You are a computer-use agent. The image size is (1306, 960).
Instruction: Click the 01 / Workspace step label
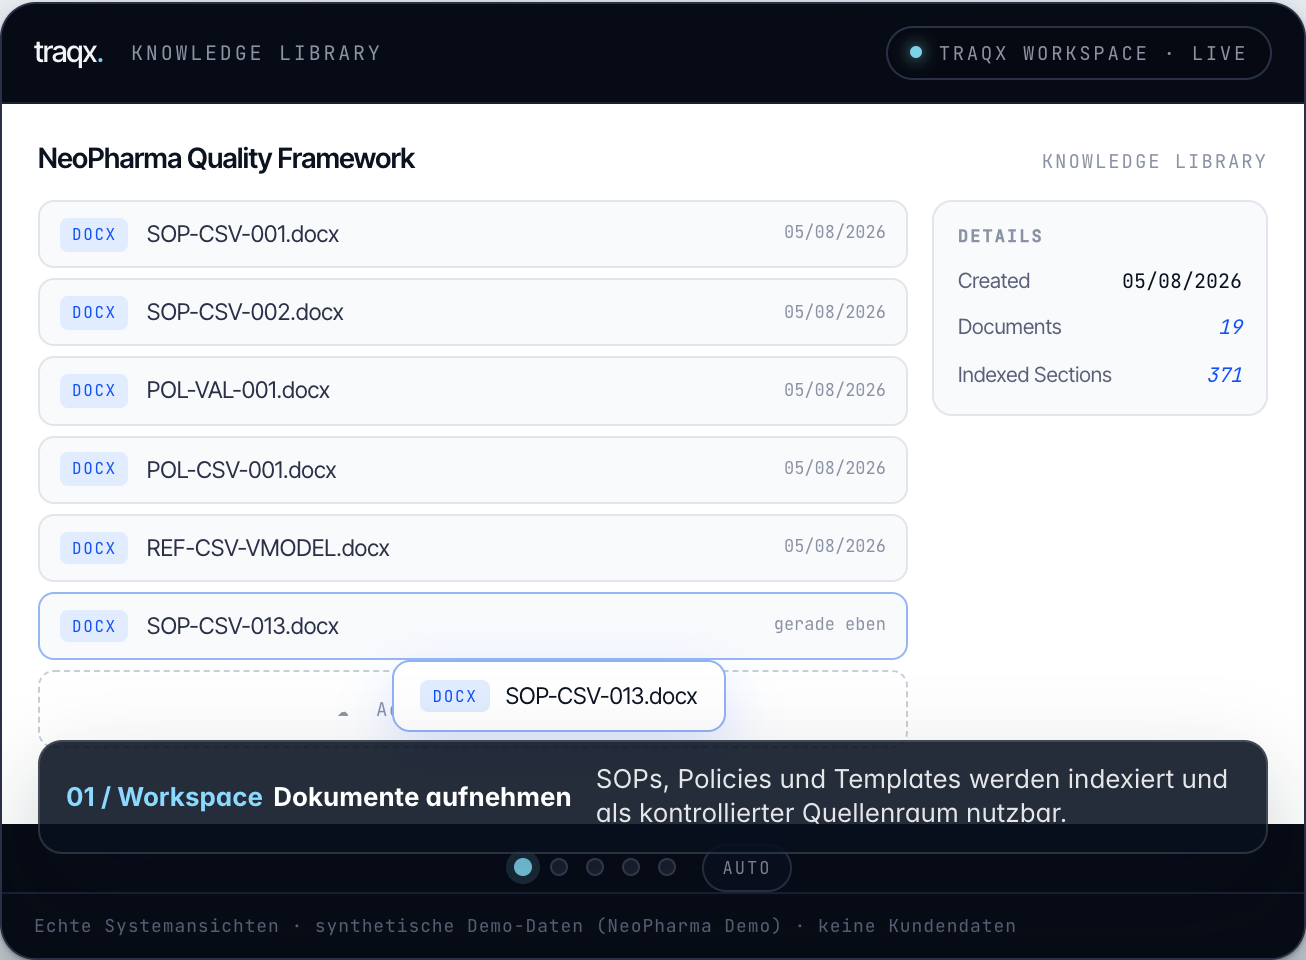(x=164, y=797)
